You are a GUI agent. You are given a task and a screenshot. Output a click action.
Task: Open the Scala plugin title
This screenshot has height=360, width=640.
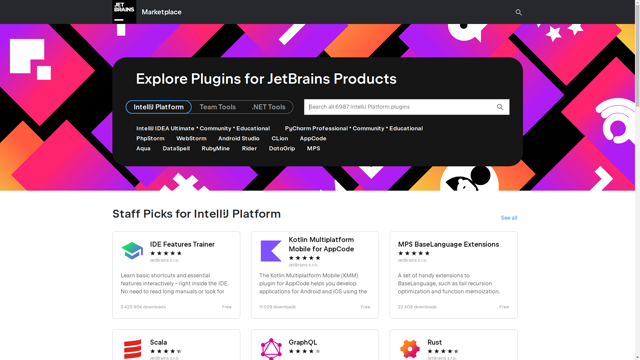coord(158,342)
